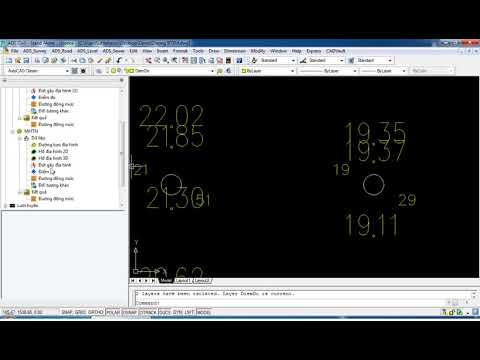Cut selected objects with scissors icon
The height and width of the screenshot is (360, 480).
click(74, 60)
